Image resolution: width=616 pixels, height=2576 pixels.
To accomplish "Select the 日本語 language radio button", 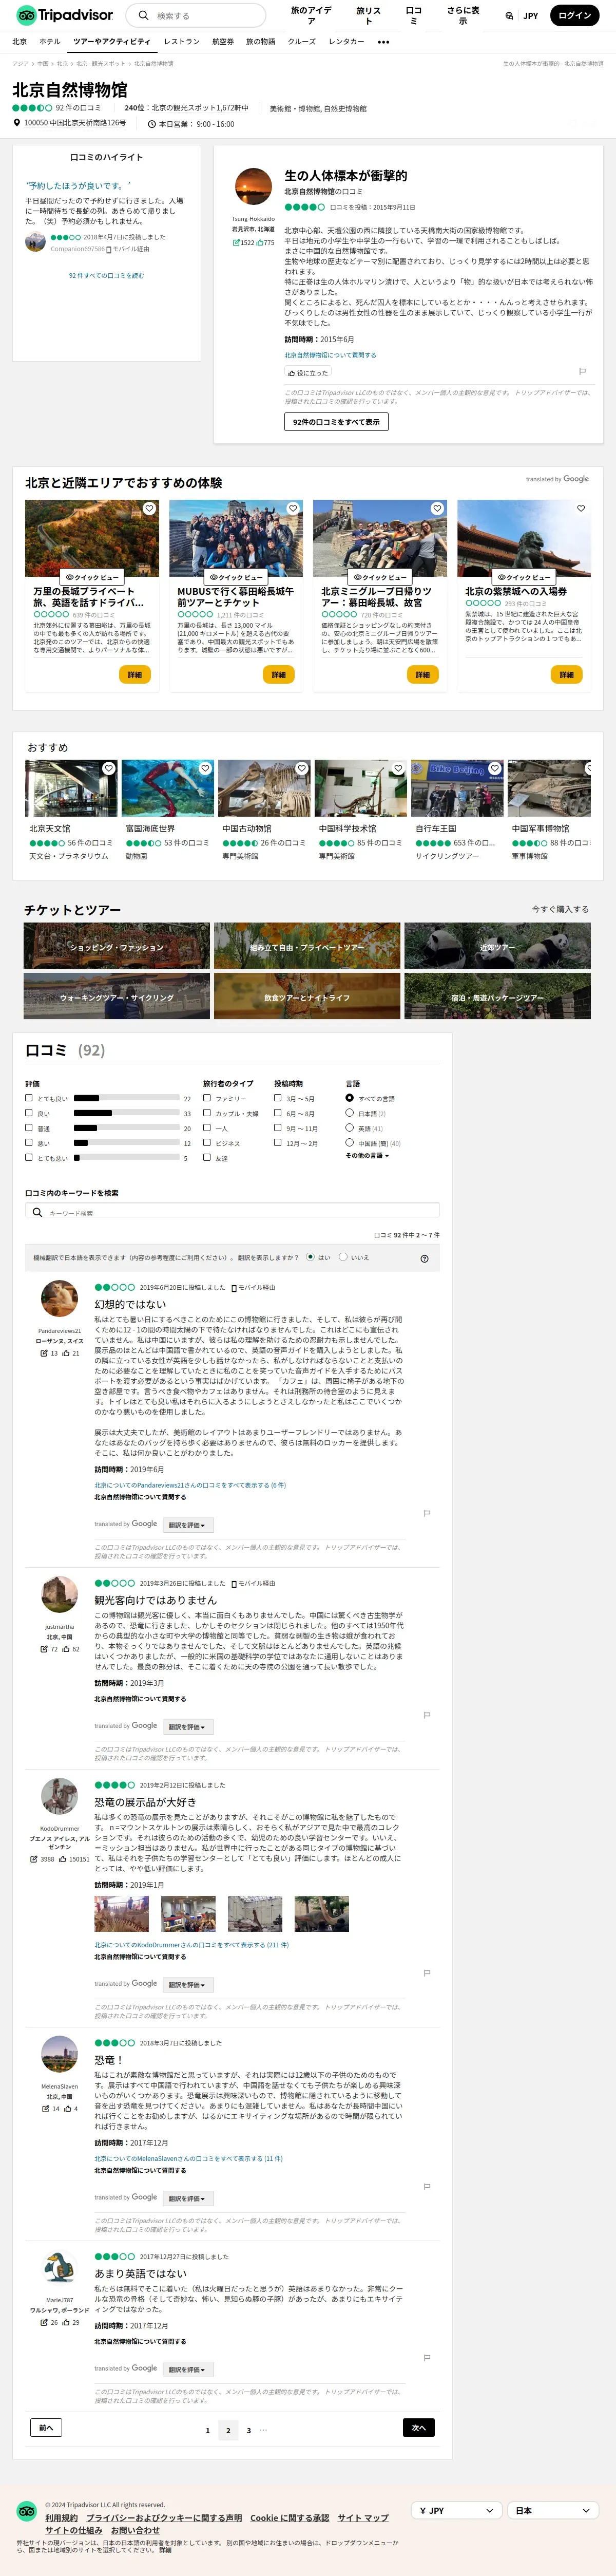I will click(x=350, y=1113).
